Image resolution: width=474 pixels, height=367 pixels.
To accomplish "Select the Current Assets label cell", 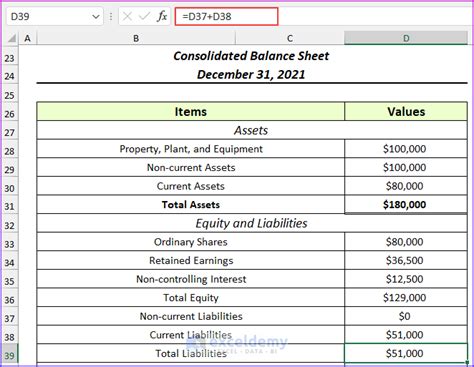I will pos(191,186).
